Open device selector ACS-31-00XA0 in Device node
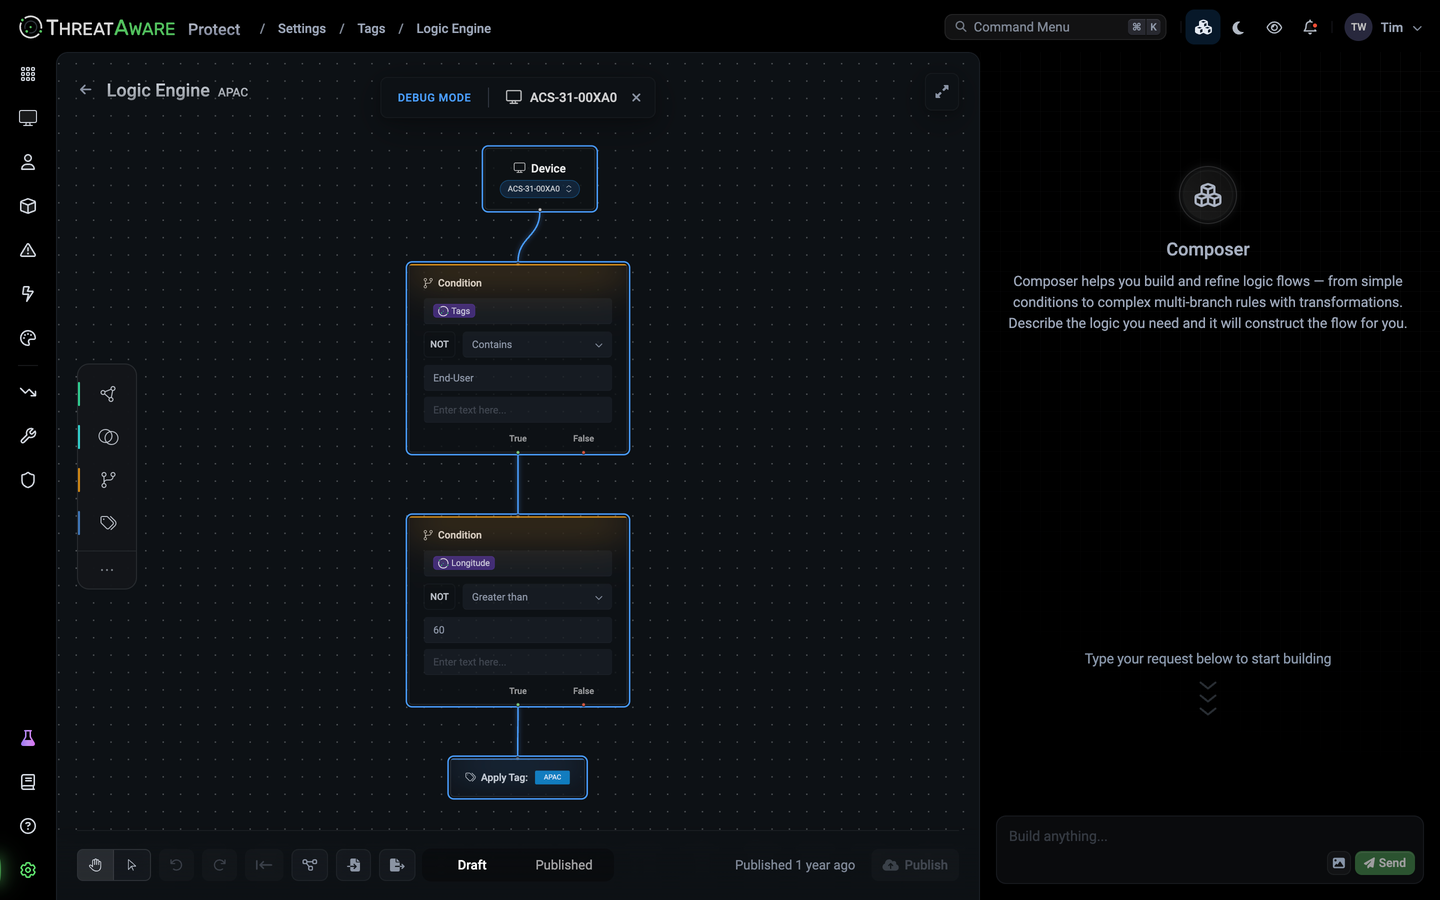This screenshot has width=1440, height=900. click(x=540, y=189)
